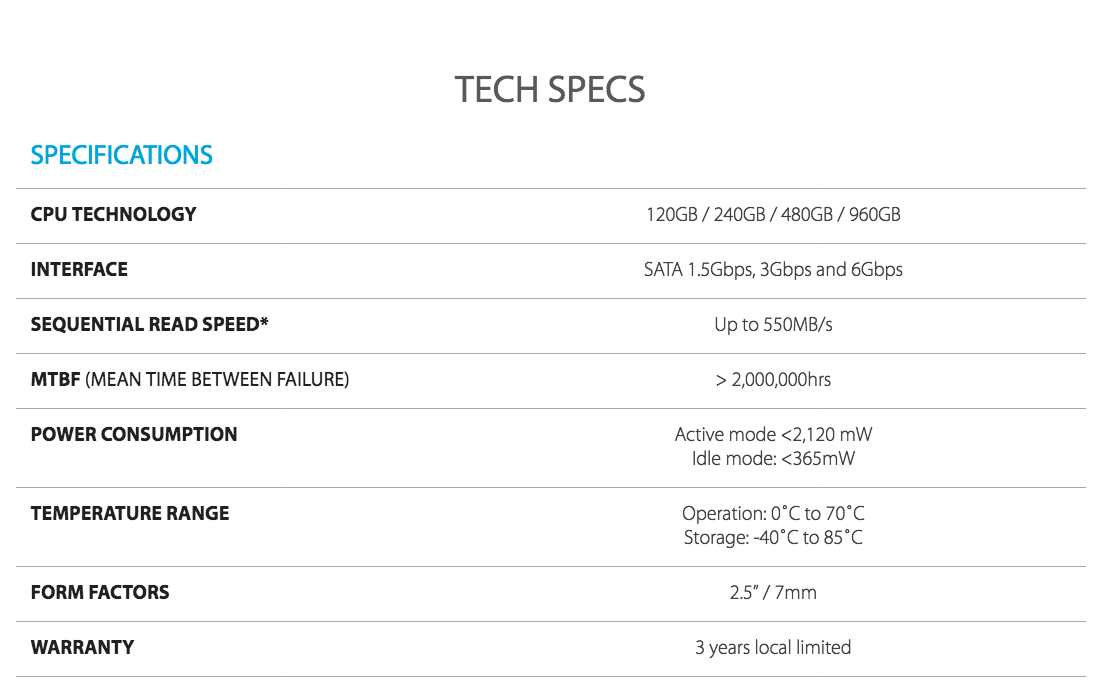Click the Operation: 0°C to 70°C text
The image size is (1100, 693).
[773, 513]
